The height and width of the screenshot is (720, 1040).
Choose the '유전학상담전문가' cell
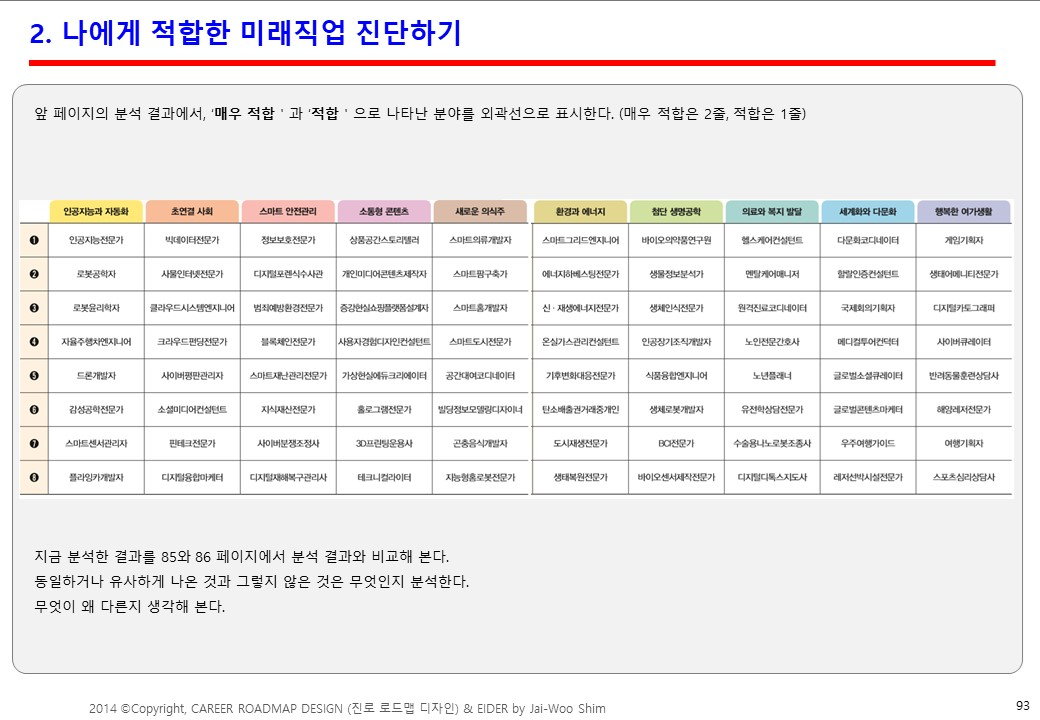pos(772,409)
